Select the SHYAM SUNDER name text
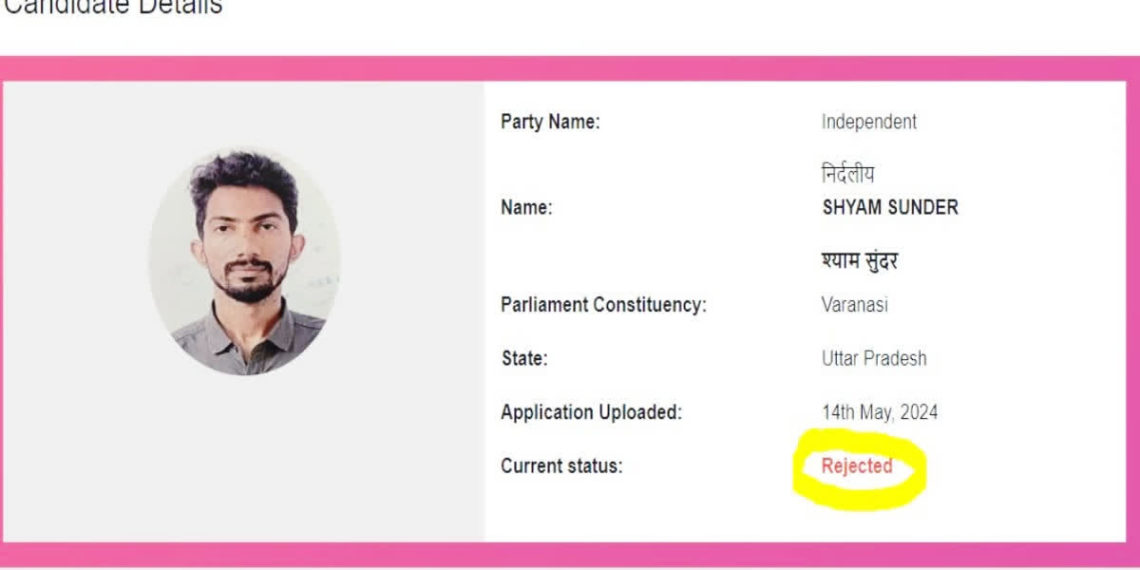The height and width of the screenshot is (570, 1140). tap(890, 208)
